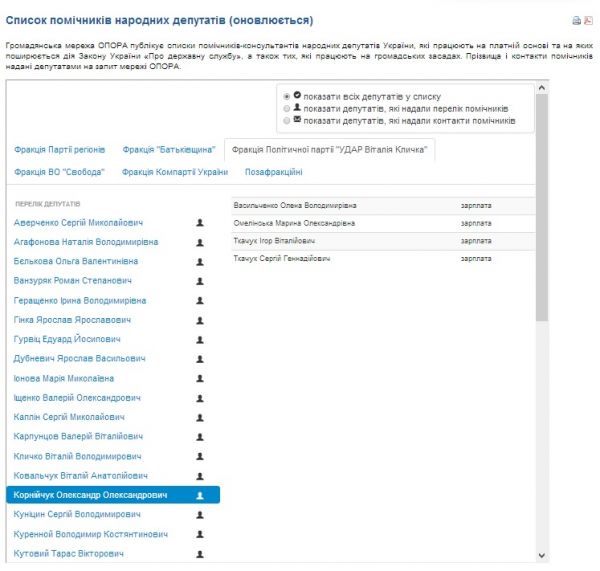Select radio for deputies who provided assistant lists
The height and width of the screenshot is (571, 600).
287,109
